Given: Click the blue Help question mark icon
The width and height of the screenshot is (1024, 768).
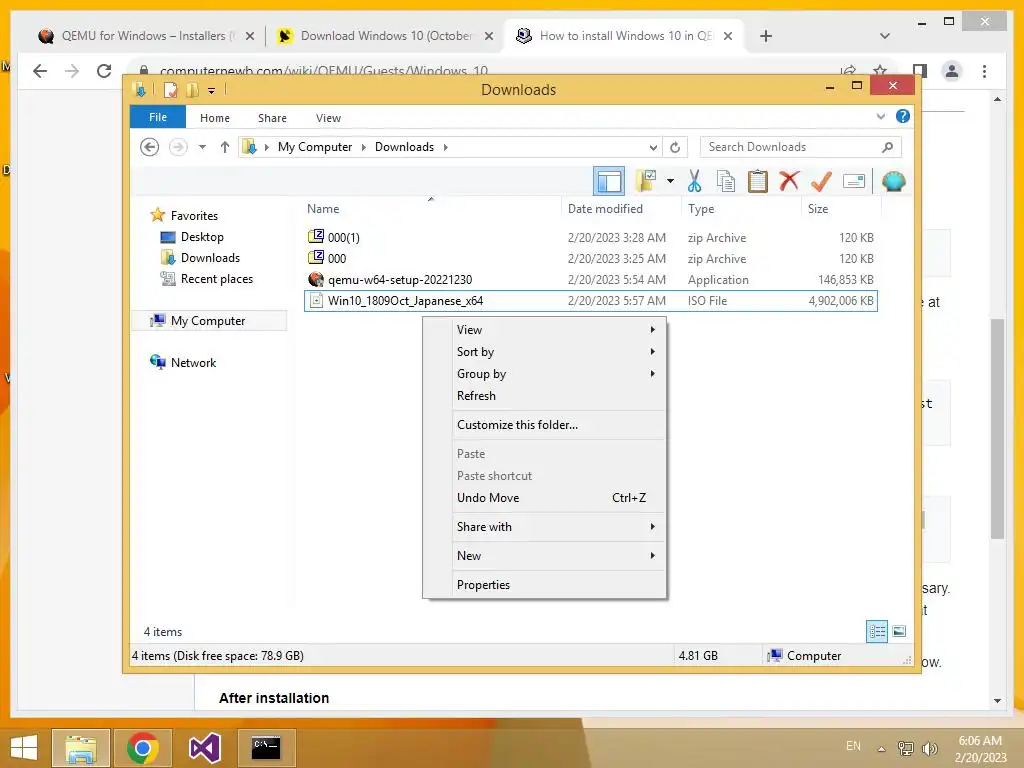Looking at the screenshot, I should (903, 116).
